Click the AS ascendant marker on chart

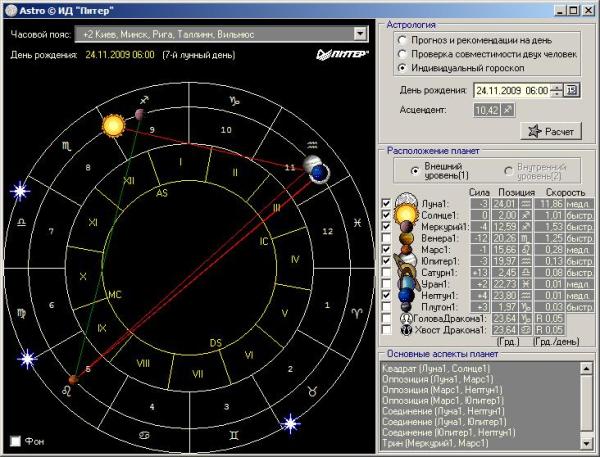pos(161,193)
